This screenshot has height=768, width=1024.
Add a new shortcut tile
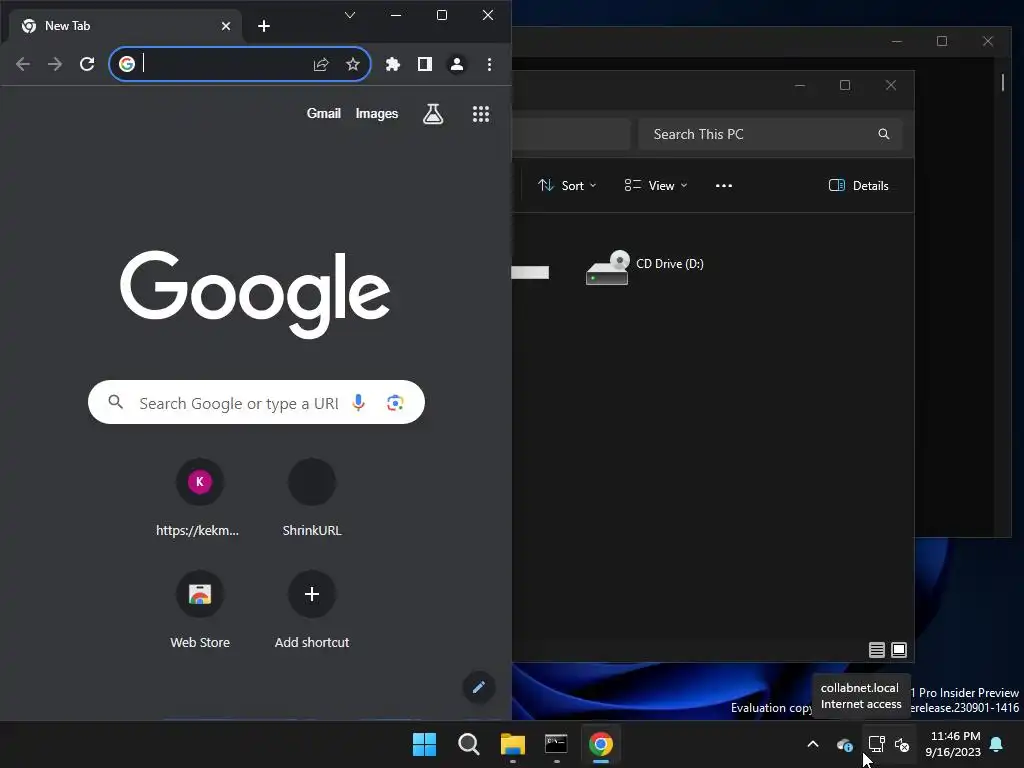pyautogui.click(x=312, y=610)
